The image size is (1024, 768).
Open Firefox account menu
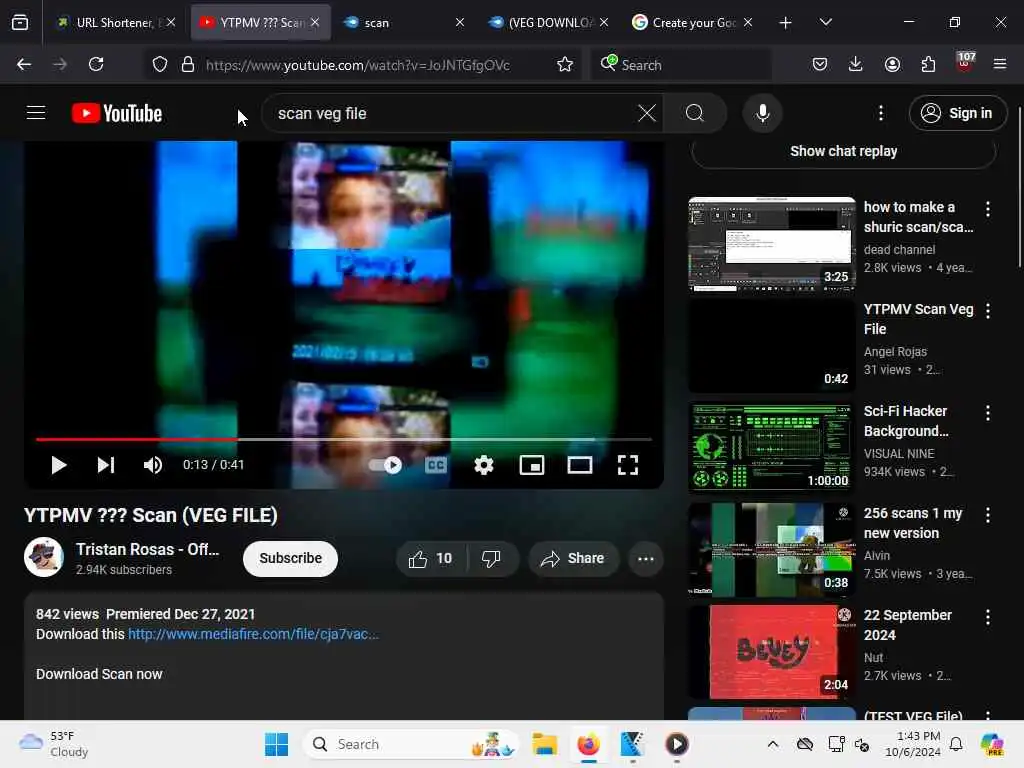(x=892, y=64)
